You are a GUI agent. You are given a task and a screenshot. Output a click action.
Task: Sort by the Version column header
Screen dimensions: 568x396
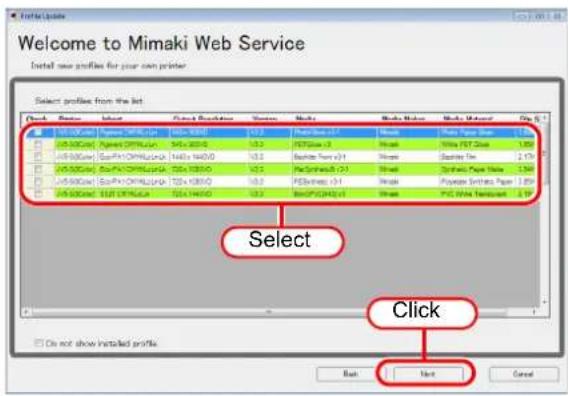pos(265,119)
